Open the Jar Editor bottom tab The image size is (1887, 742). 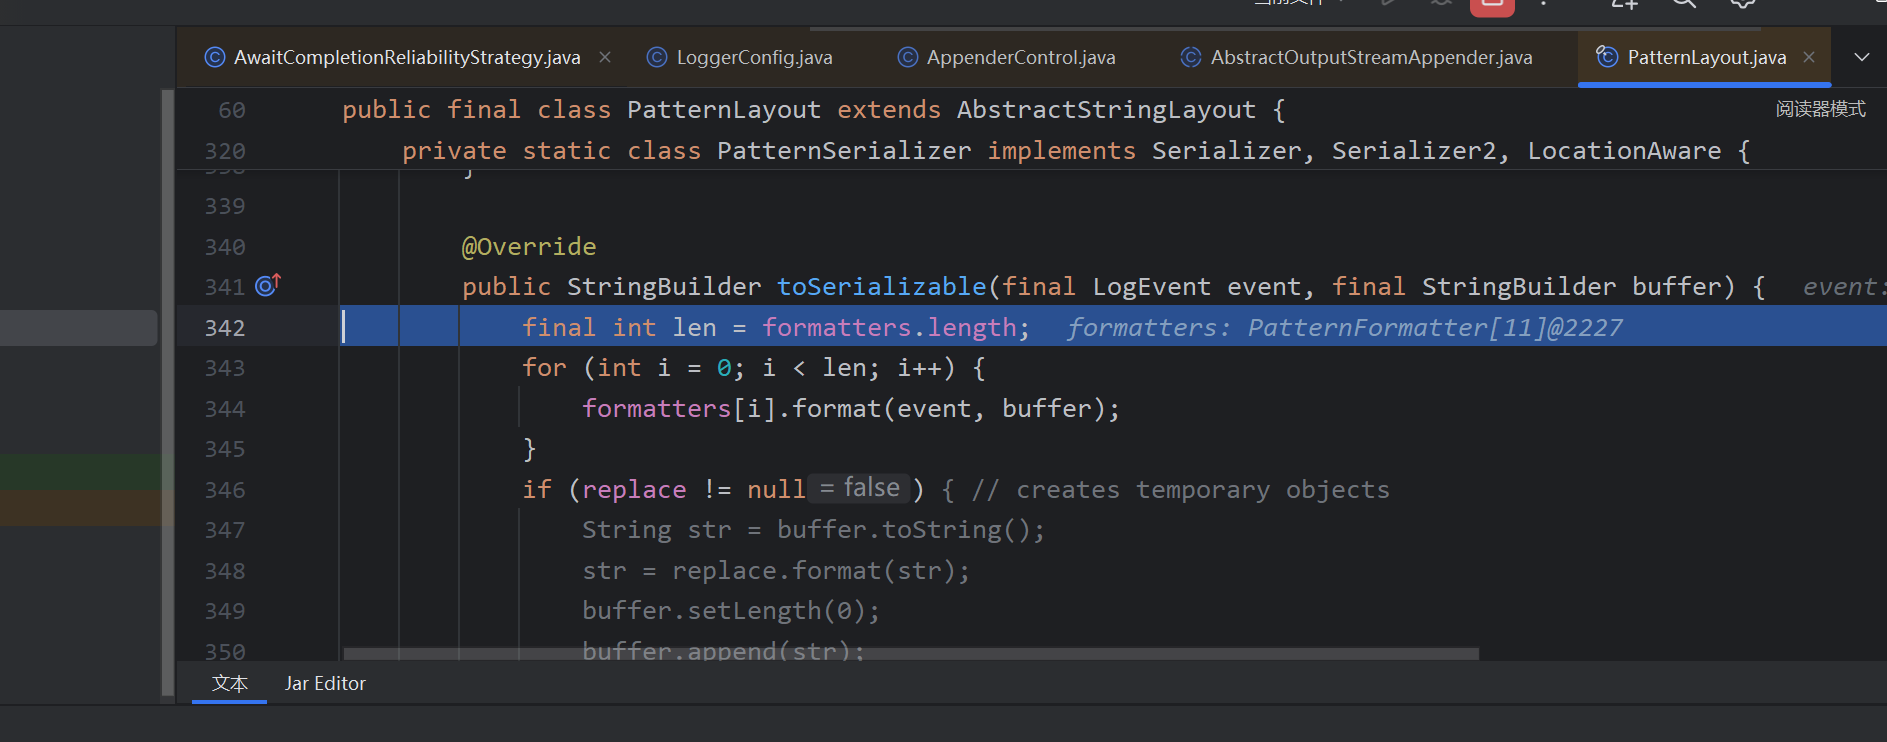coord(325,684)
